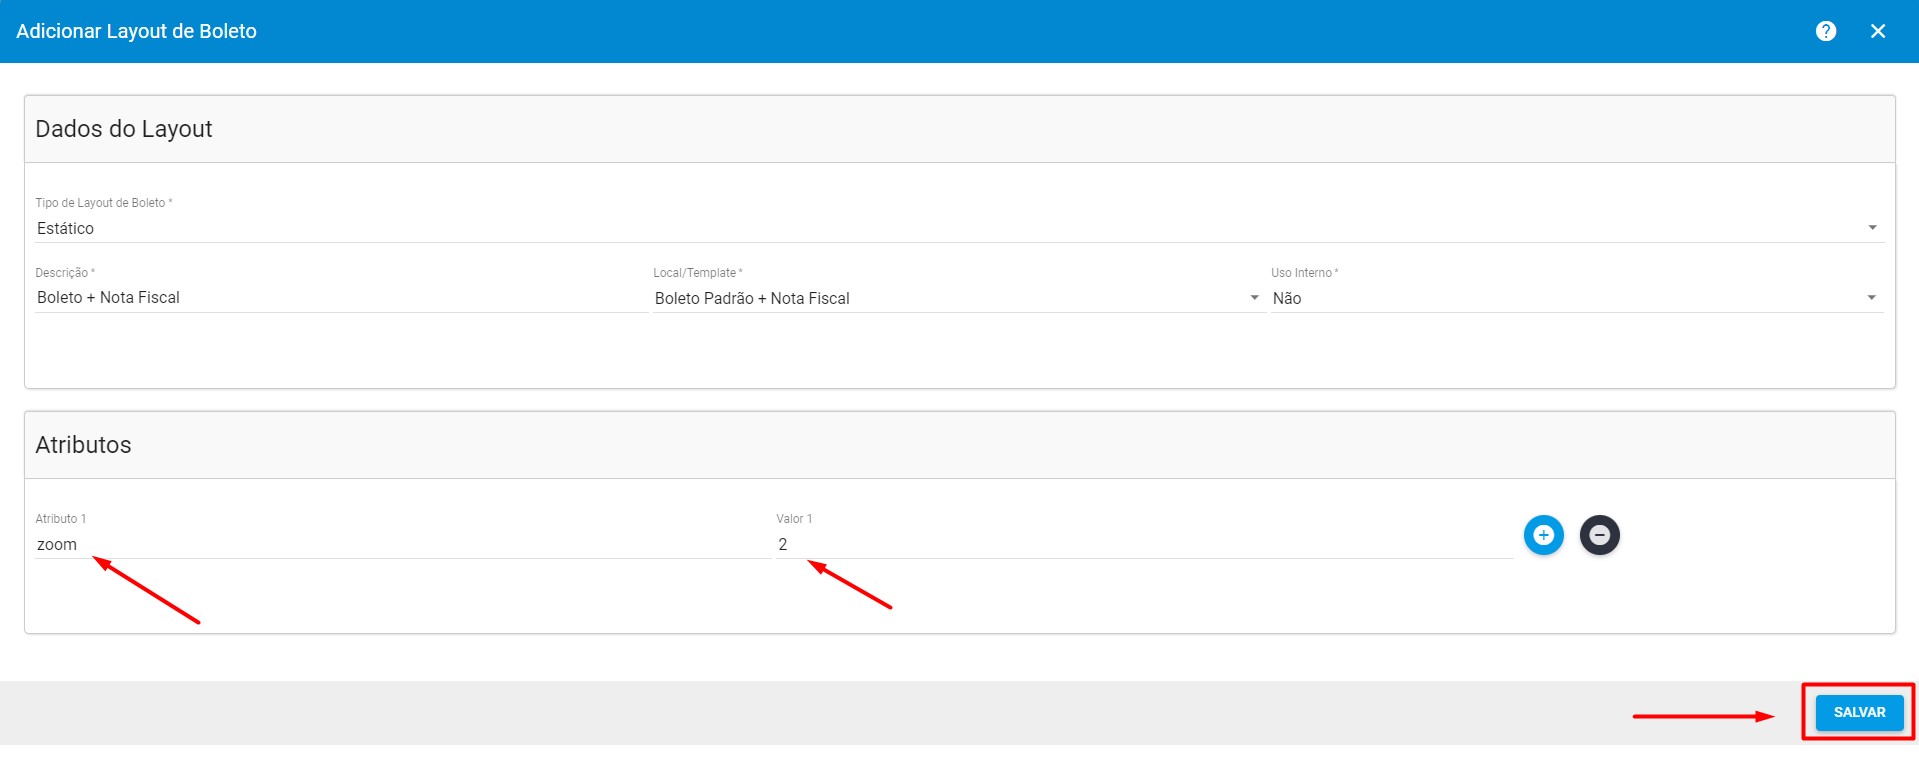The image size is (1919, 763).
Task: Open the Uso Interno dropdown
Action: click(1577, 298)
